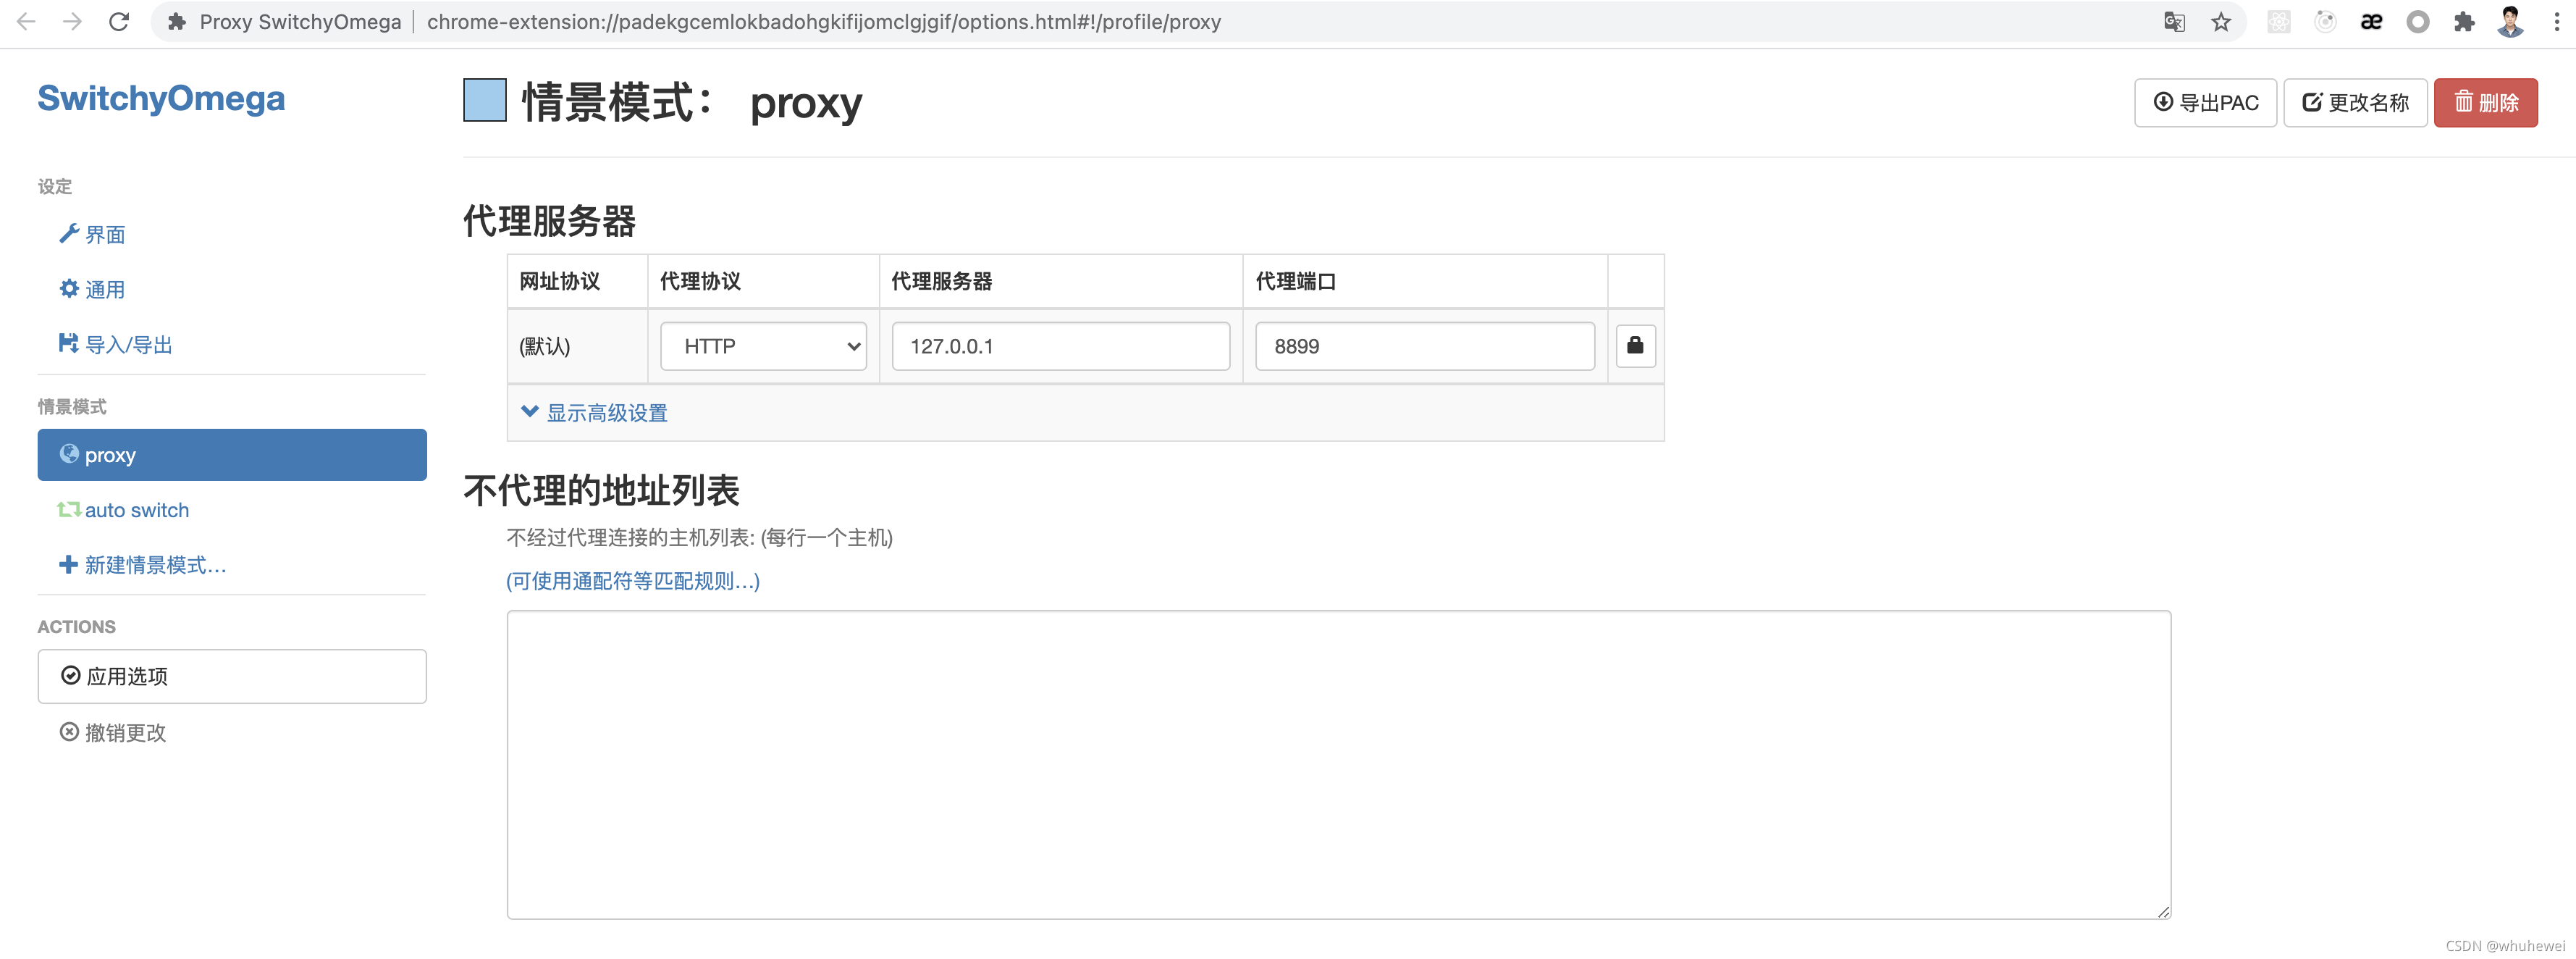Open the Chrome extensions puzzle icon
This screenshot has height=959, width=2576.
point(2464,22)
